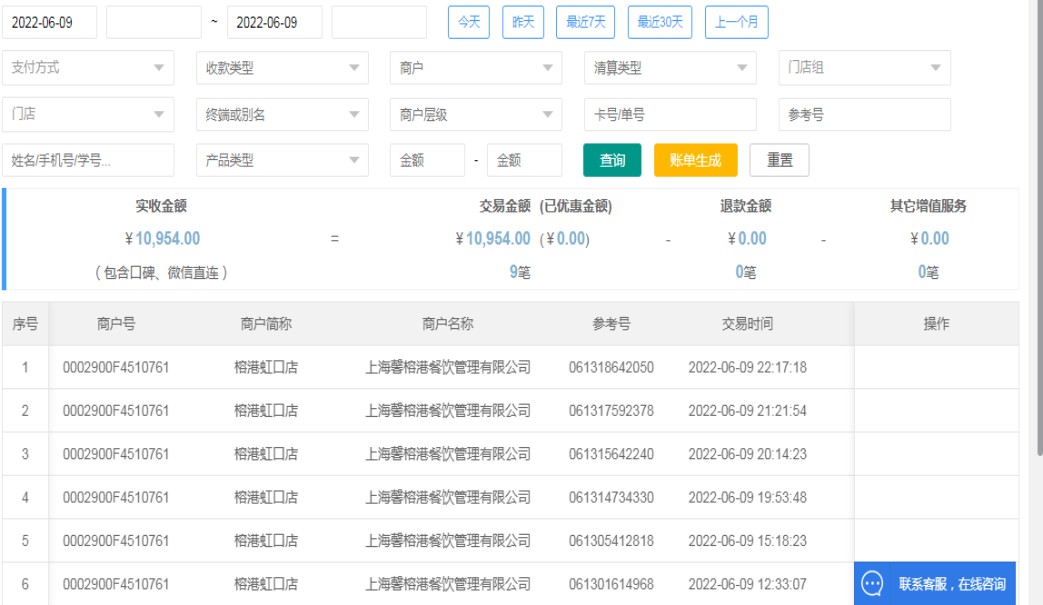
Task: Click the chat bubble customer service icon
Action: point(872,584)
